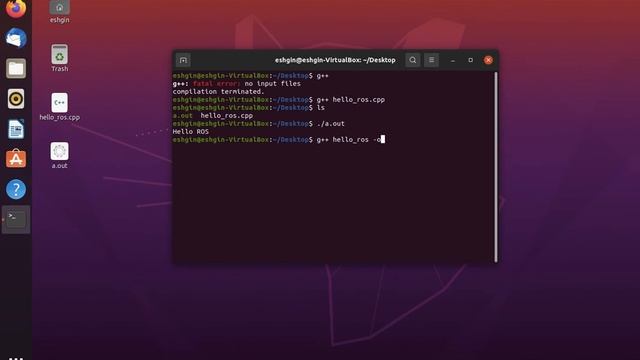Click the 'Hello ROS' output line
Screen dimensions: 640x360
pyautogui.click(x=191, y=131)
